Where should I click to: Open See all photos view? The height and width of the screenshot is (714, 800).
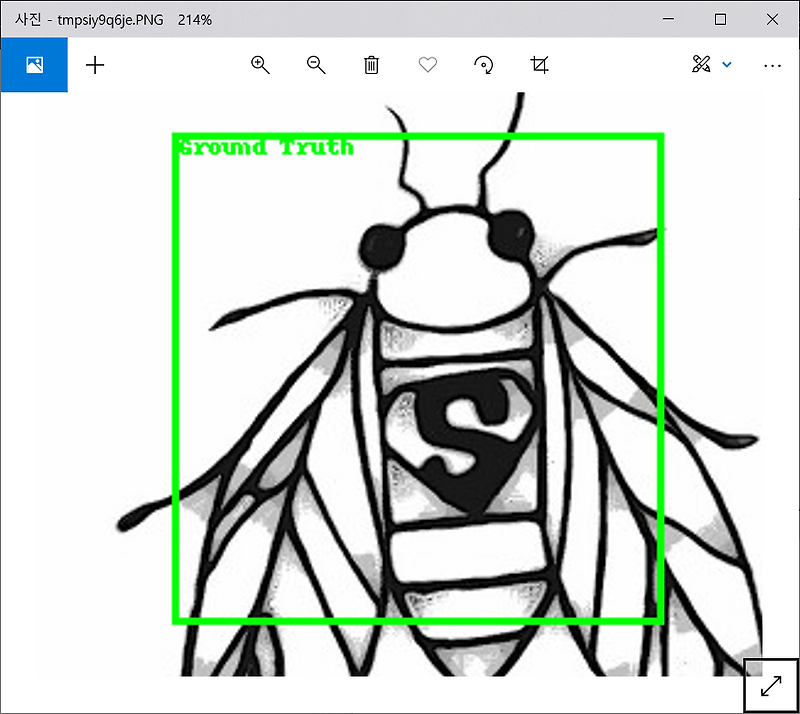pyautogui.click(x=34, y=64)
